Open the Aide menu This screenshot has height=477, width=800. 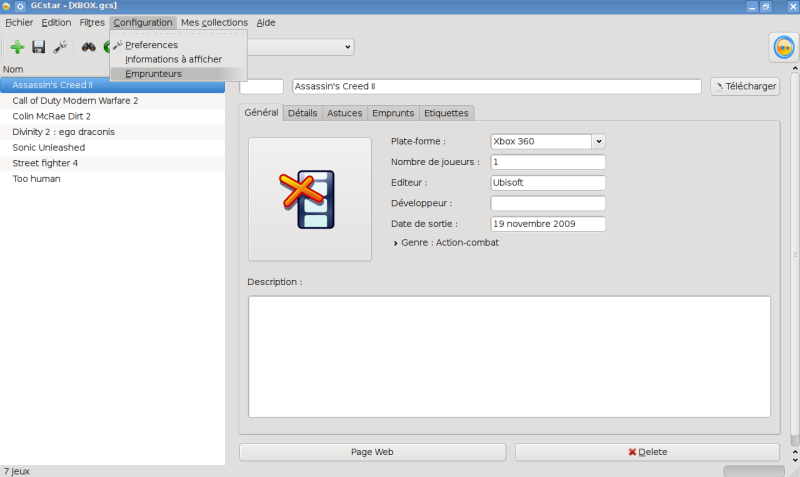point(266,22)
